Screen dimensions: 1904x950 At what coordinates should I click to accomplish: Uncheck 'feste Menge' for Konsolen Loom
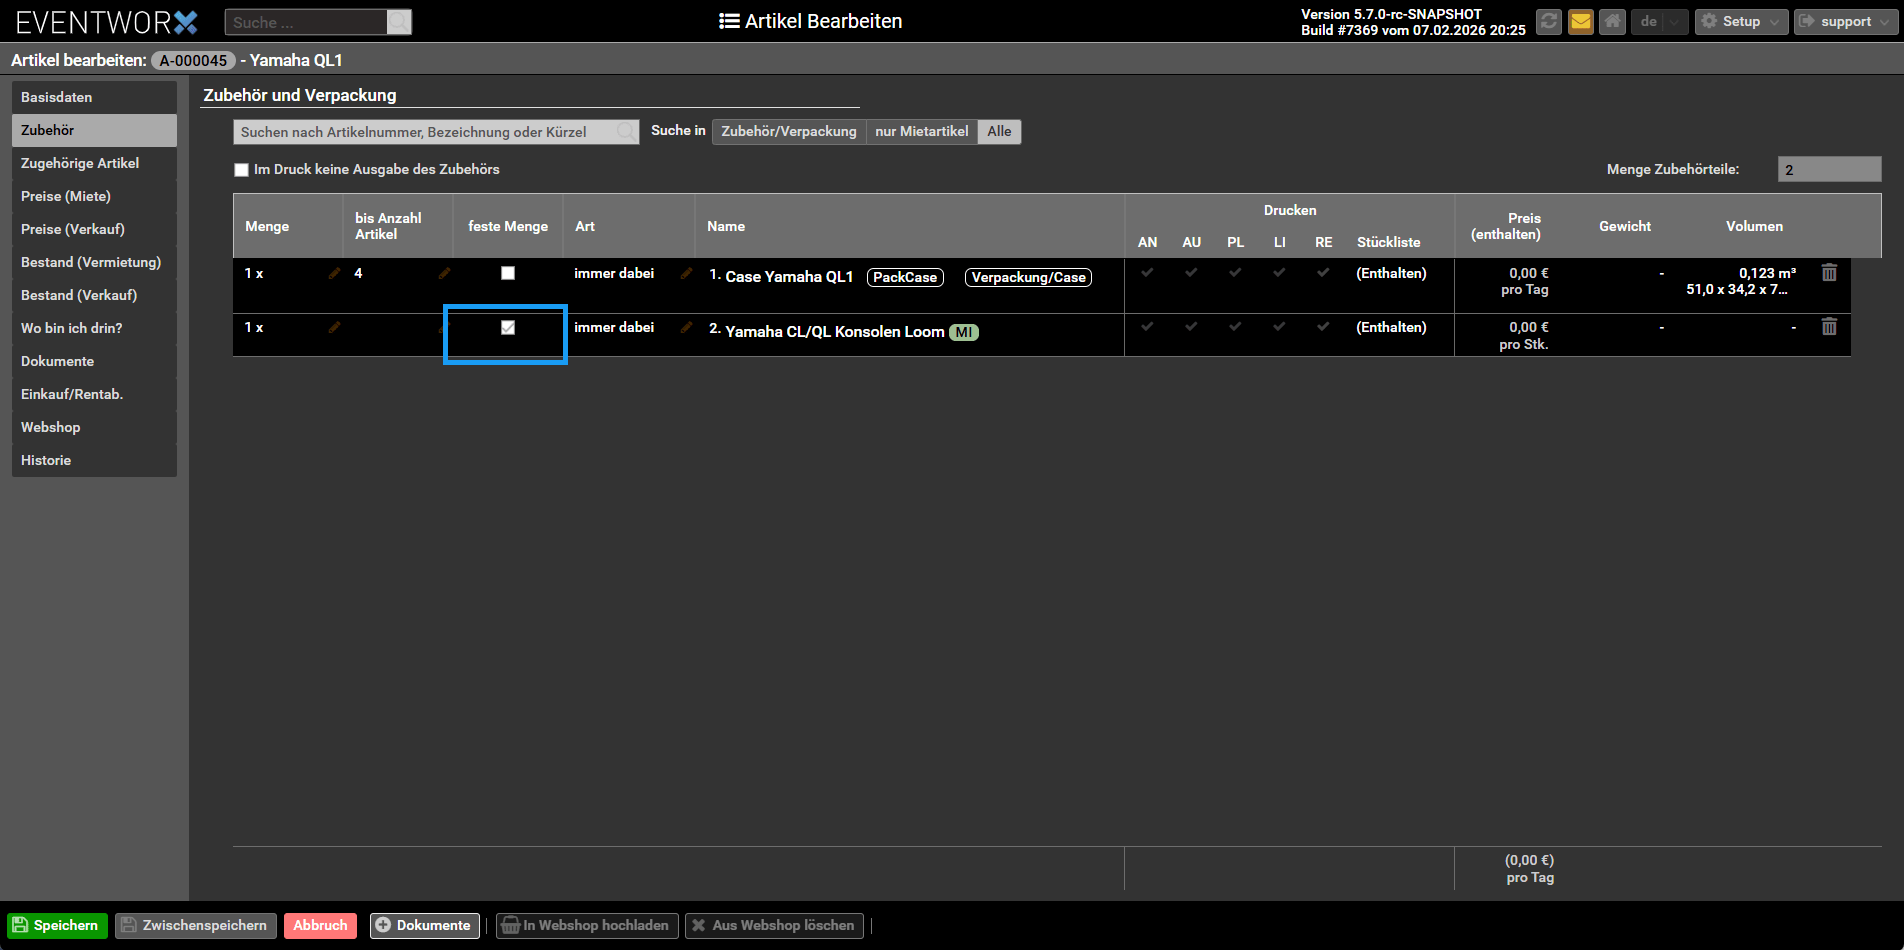tap(508, 328)
